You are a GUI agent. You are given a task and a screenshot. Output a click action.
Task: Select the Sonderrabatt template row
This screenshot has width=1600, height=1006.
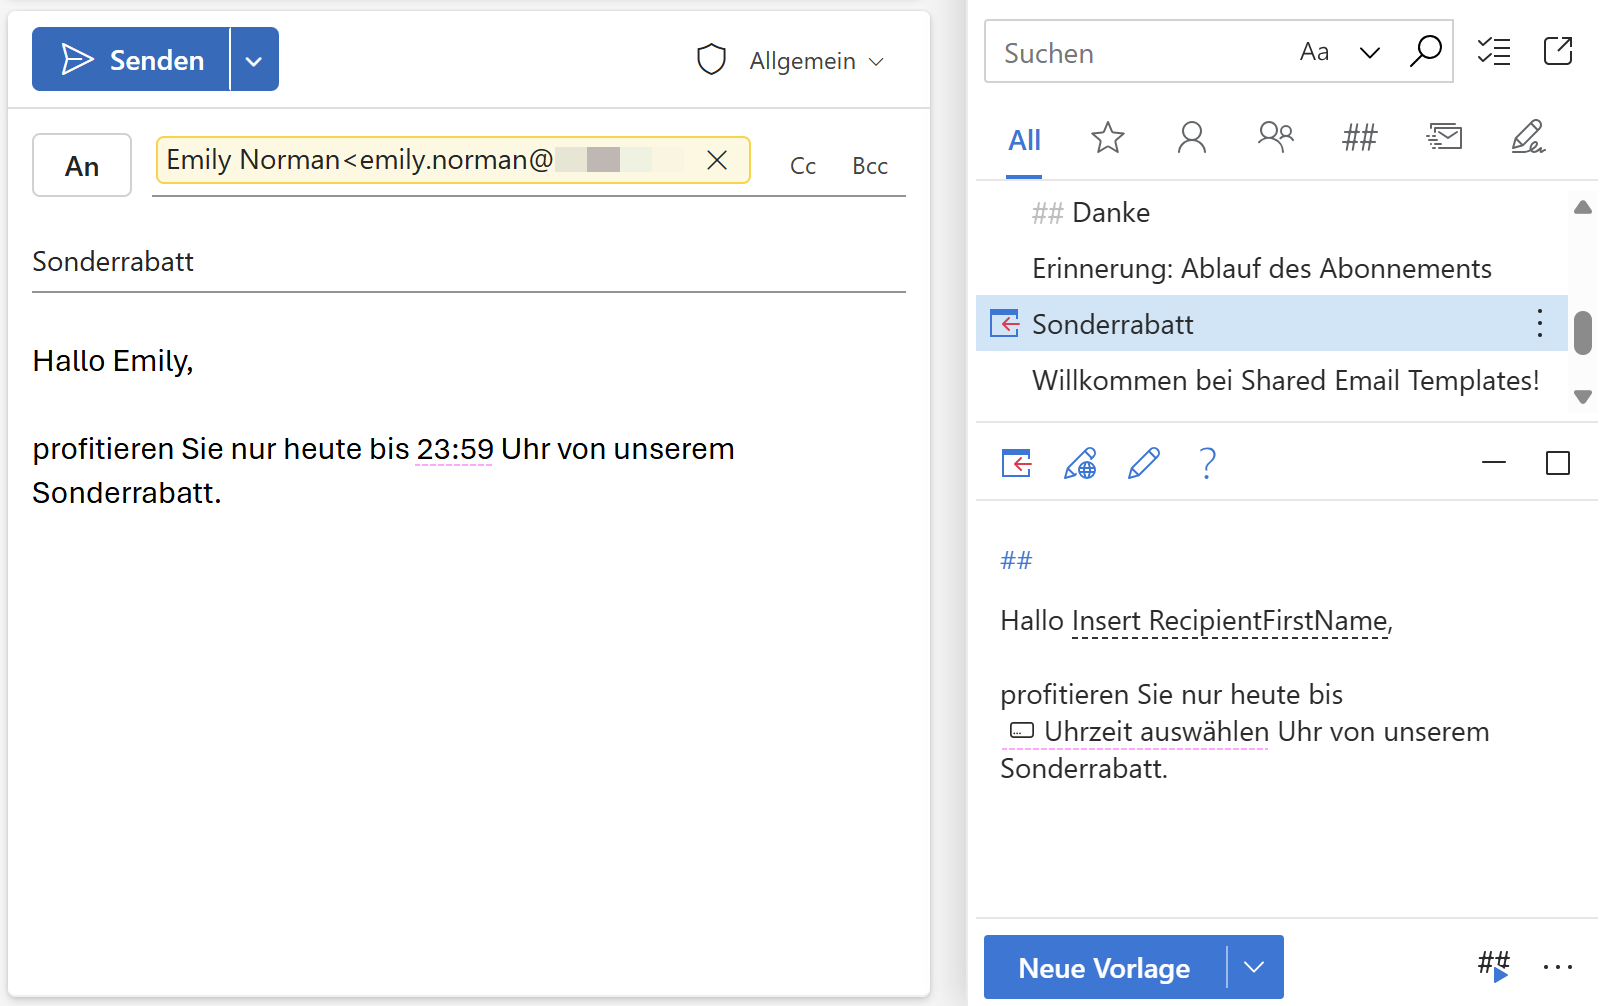pyautogui.click(x=1271, y=324)
